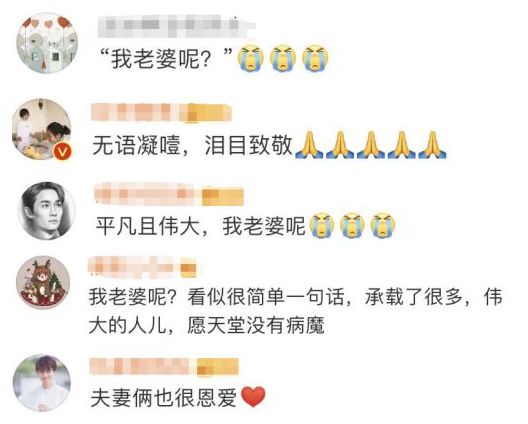Click the first praying hands emoji
The image size is (528, 424).
309,145
